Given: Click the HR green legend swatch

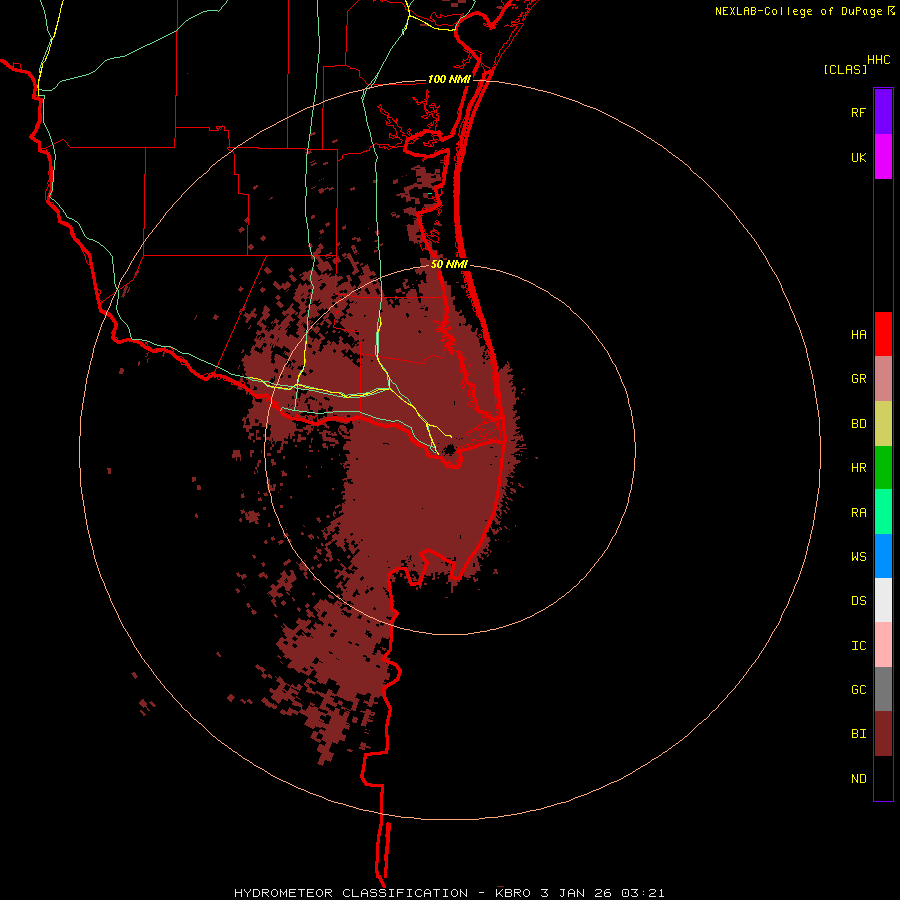Looking at the screenshot, I should pos(883,468).
